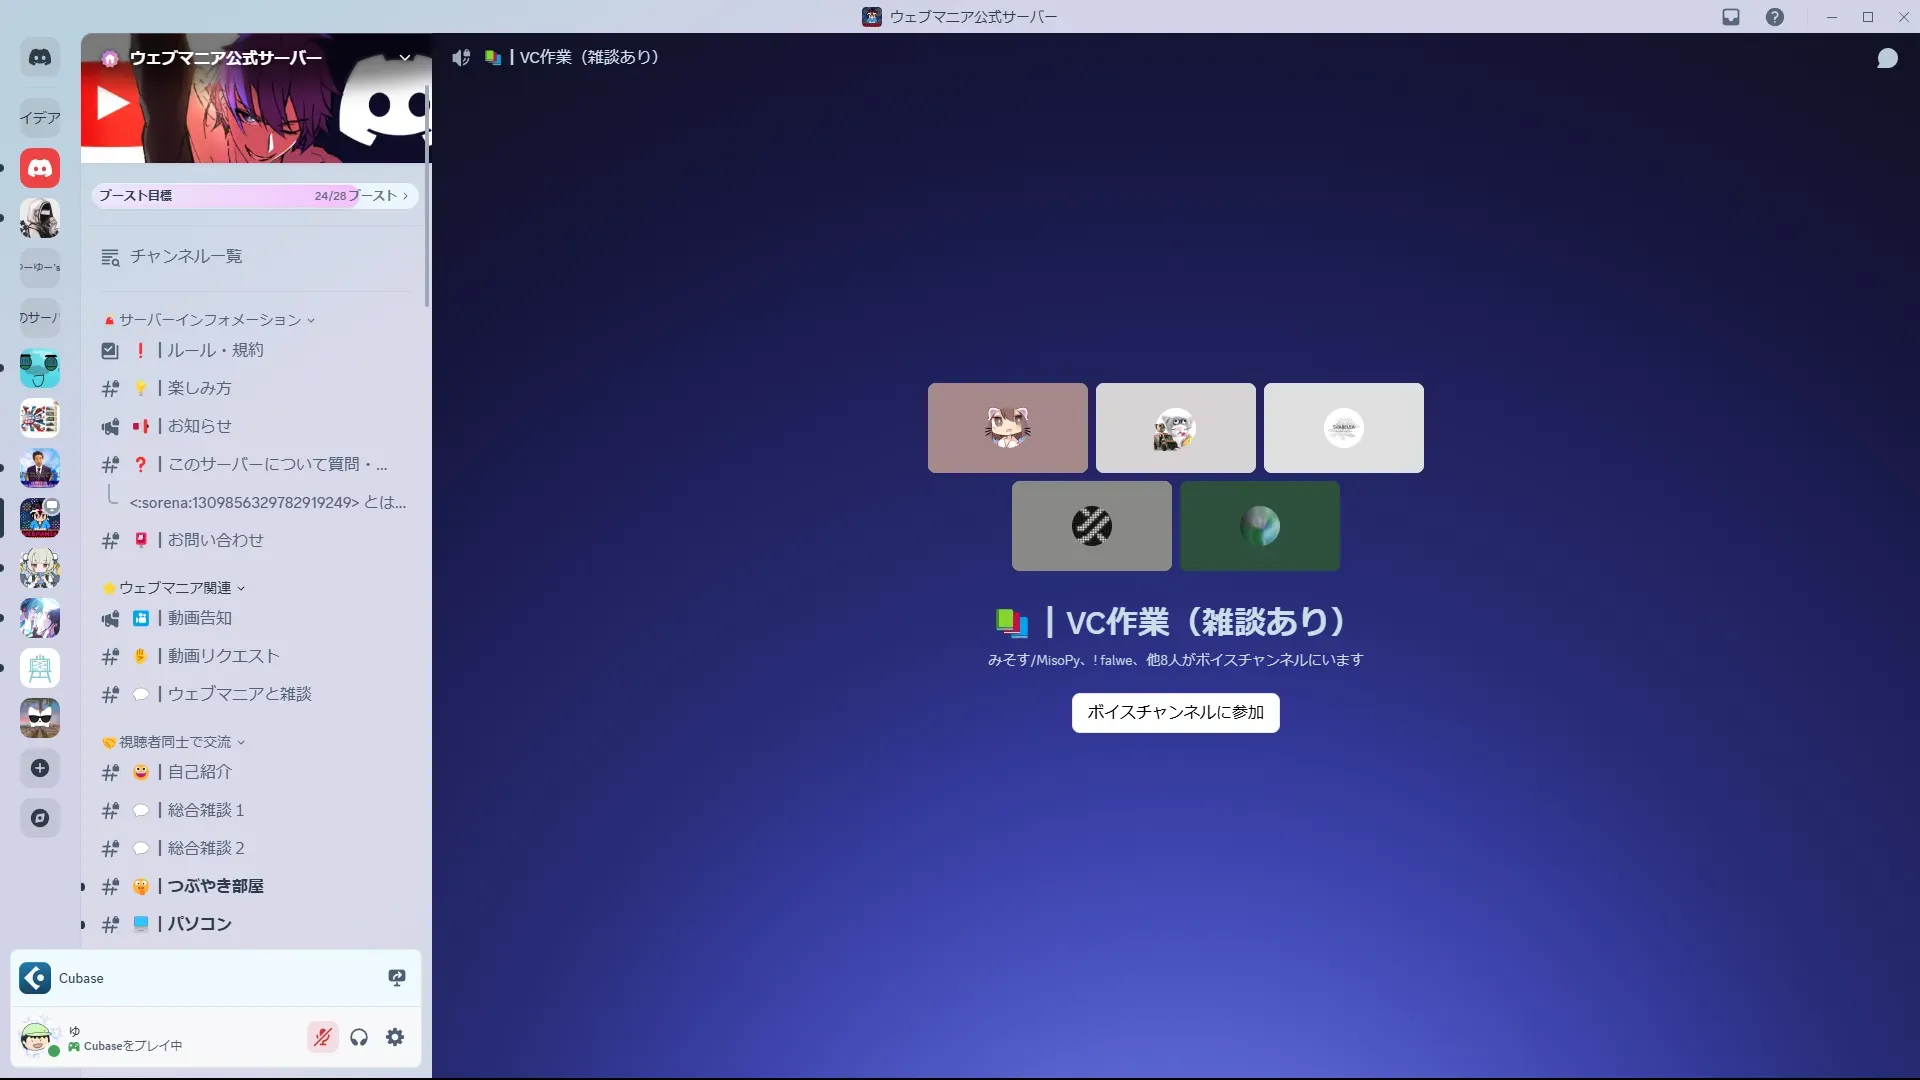1920x1080 pixels.
Task: Open user settings gear icon
Action: pyautogui.click(x=395, y=1037)
